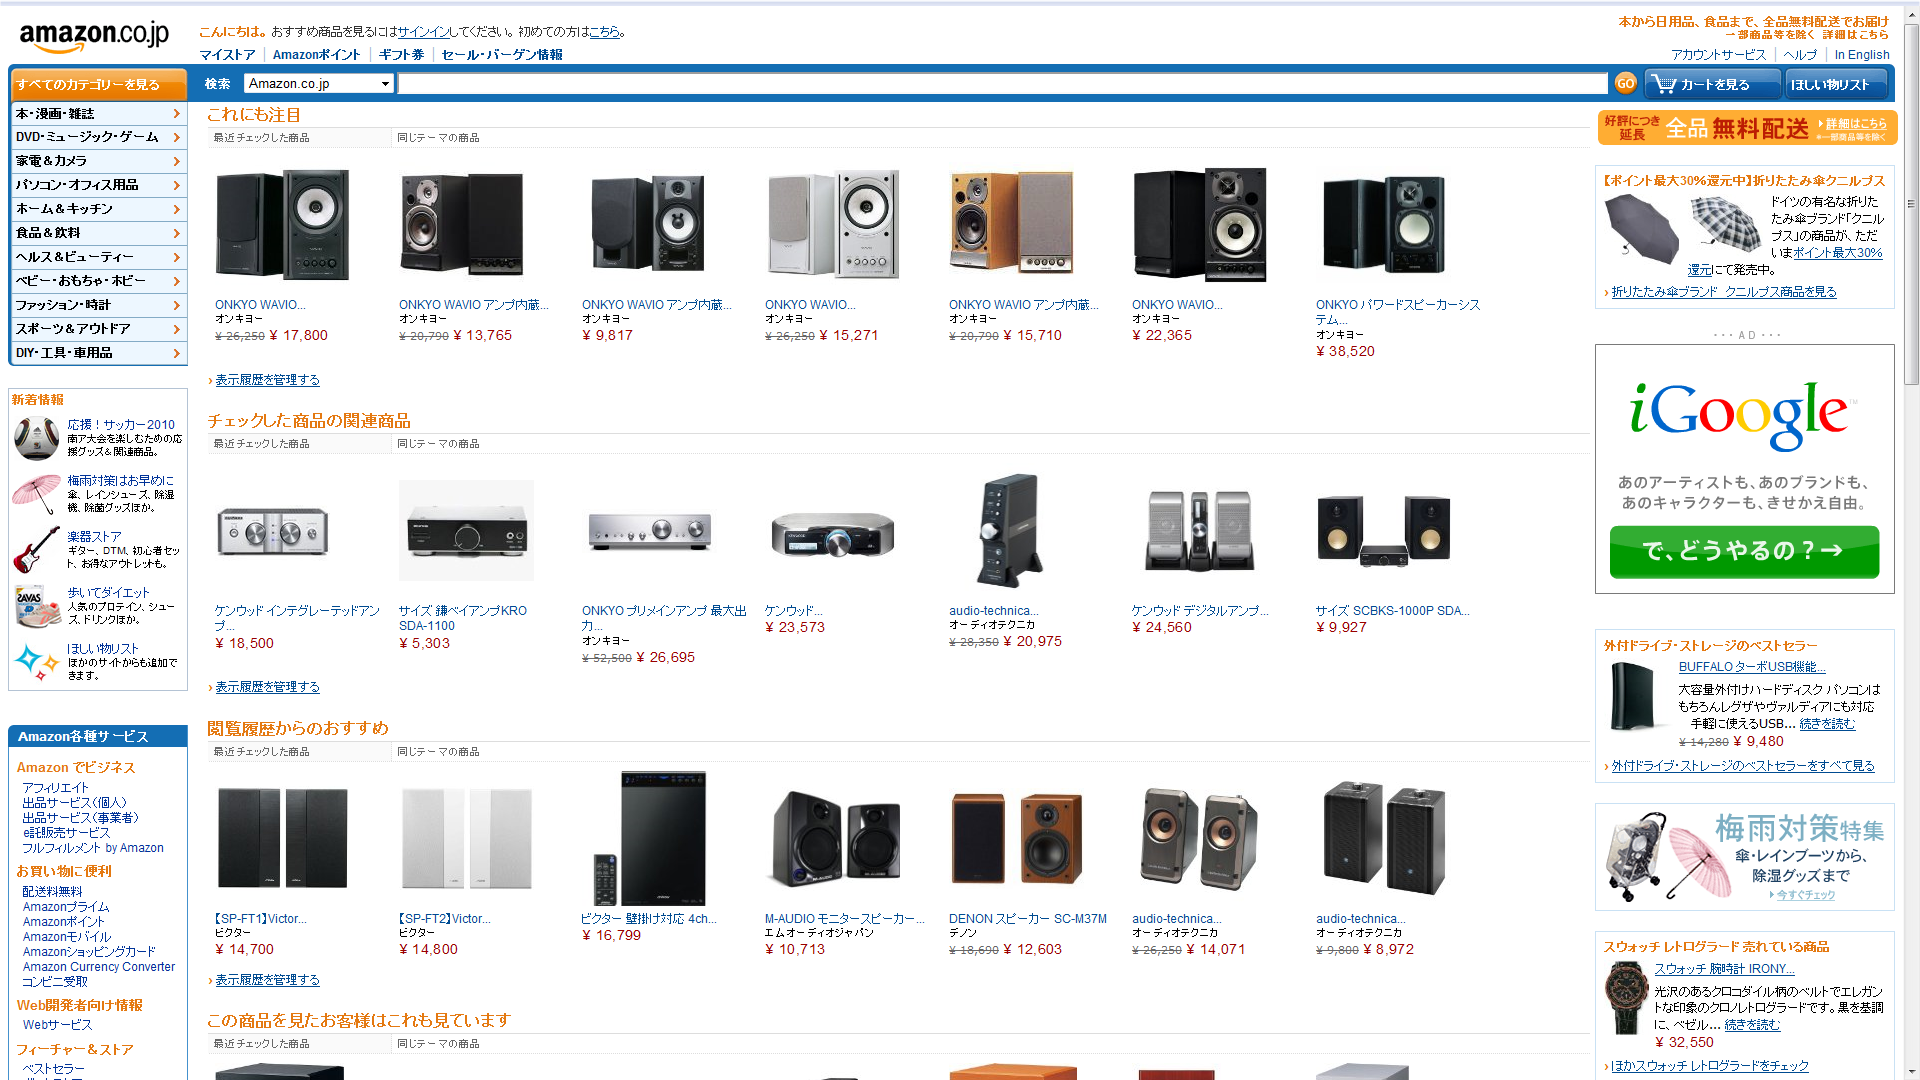The width and height of the screenshot is (1920, 1080).
Task: Click the soccer ball icon under 新着情報
Action: tap(37, 438)
